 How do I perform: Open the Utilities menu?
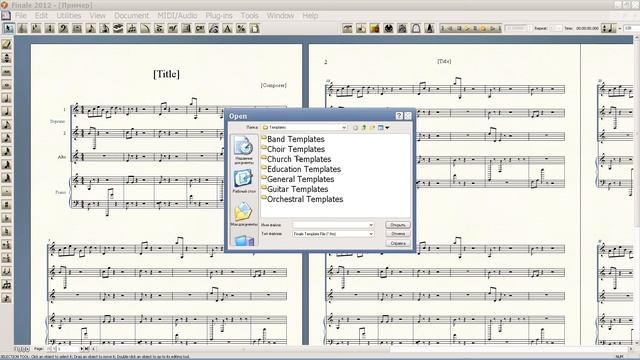[69, 16]
